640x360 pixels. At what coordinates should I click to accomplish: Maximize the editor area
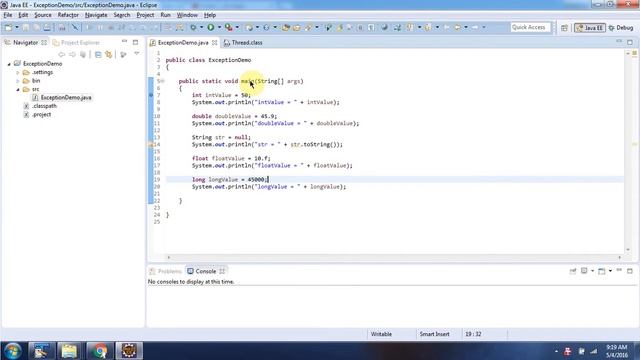(x=630, y=42)
